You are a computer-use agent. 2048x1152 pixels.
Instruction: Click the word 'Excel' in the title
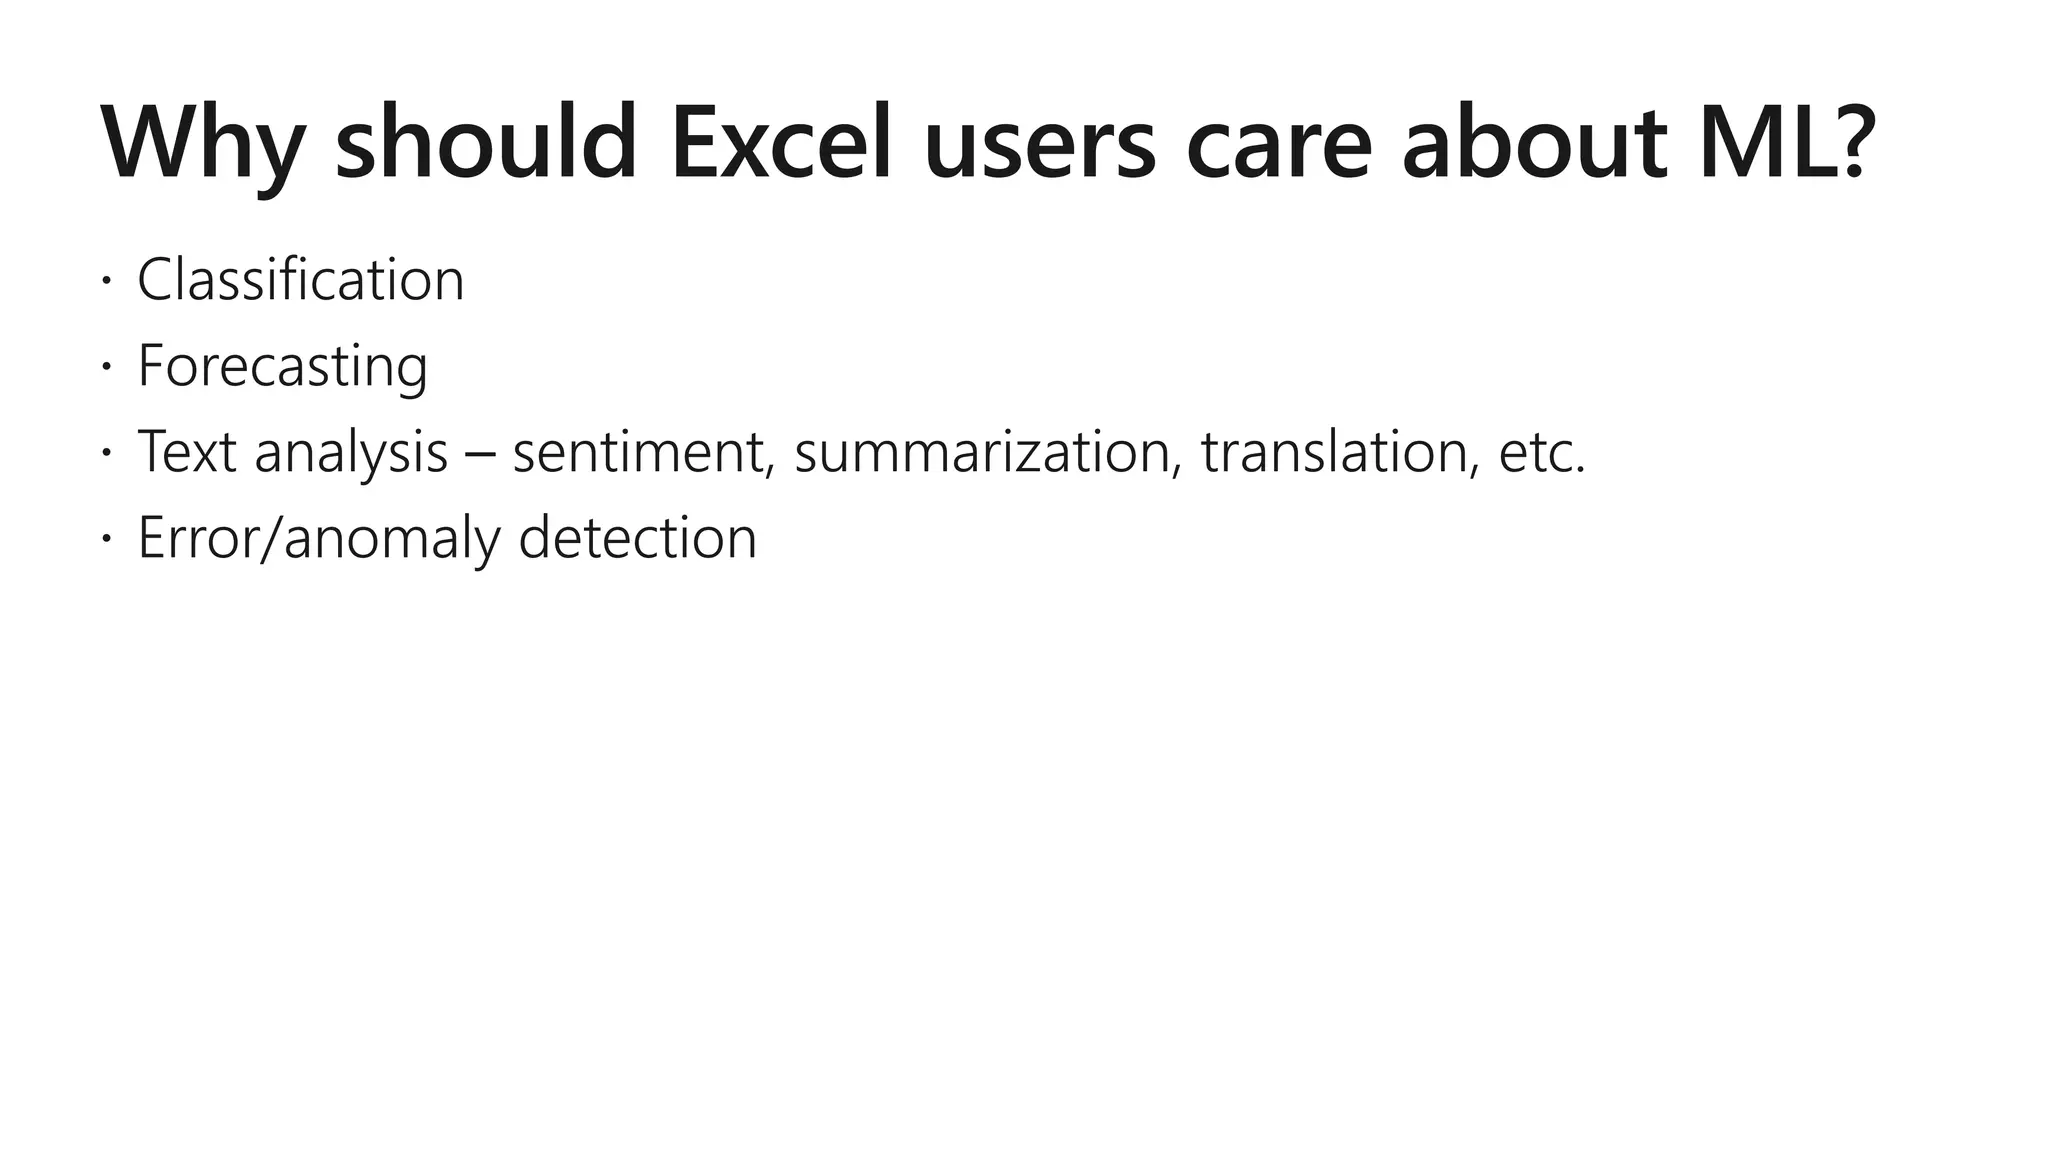[x=780, y=143]
